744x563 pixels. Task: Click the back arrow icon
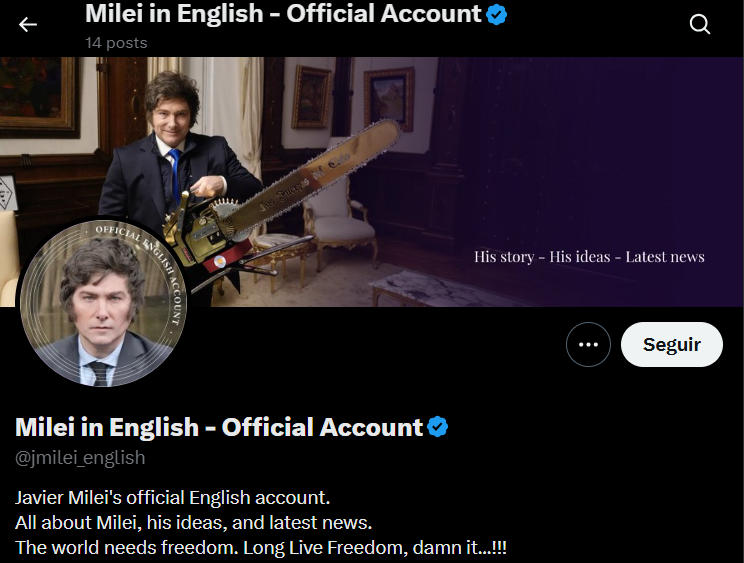click(x=28, y=24)
